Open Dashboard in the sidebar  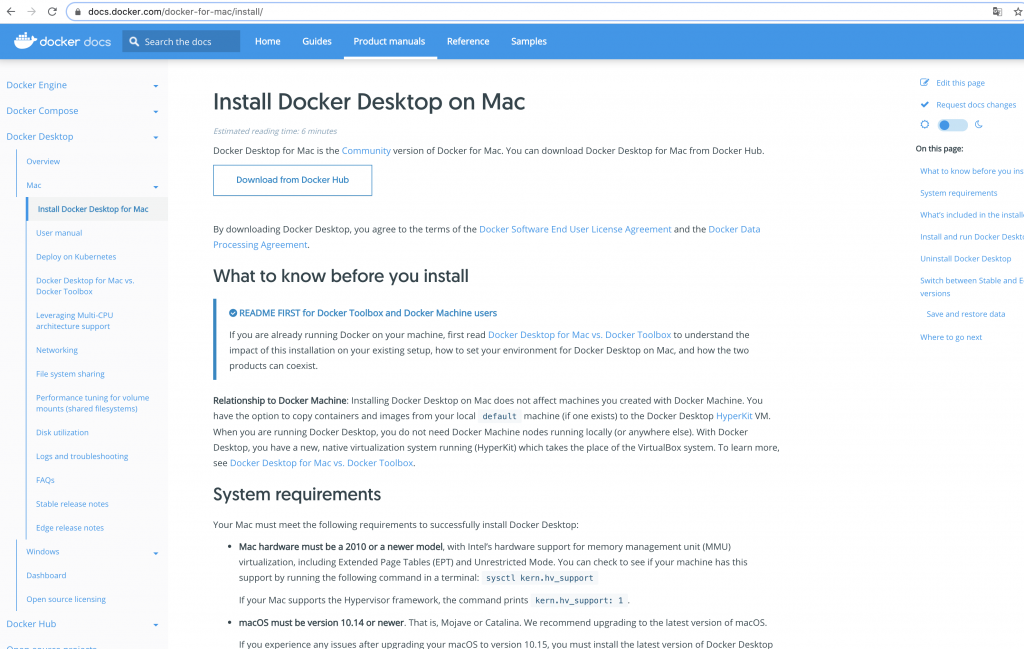point(46,575)
